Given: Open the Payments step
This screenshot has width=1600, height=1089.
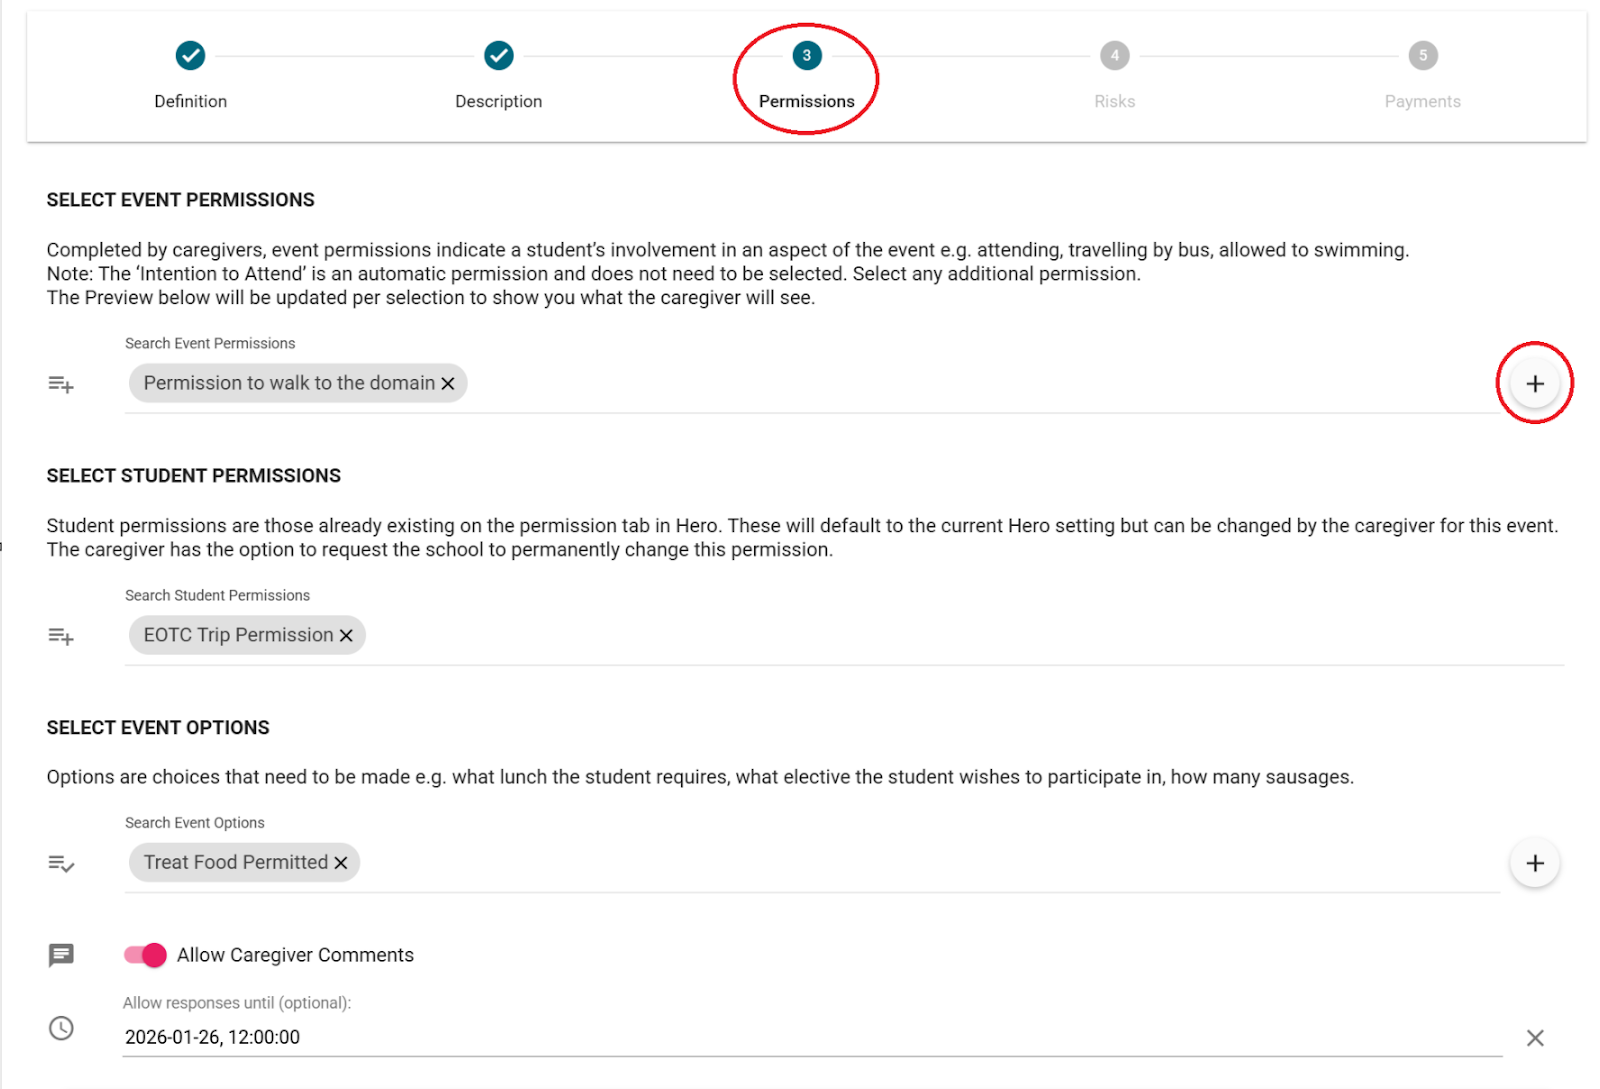Looking at the screenshot, I should tap(1422, 56).
